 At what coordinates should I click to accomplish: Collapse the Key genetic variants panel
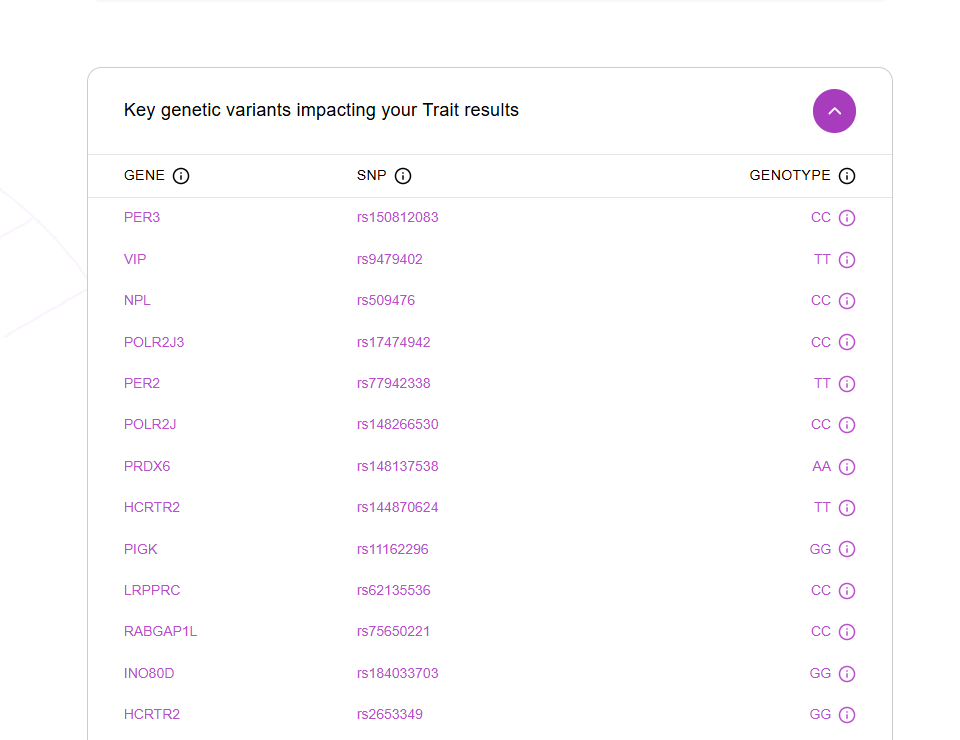[834, 111]
